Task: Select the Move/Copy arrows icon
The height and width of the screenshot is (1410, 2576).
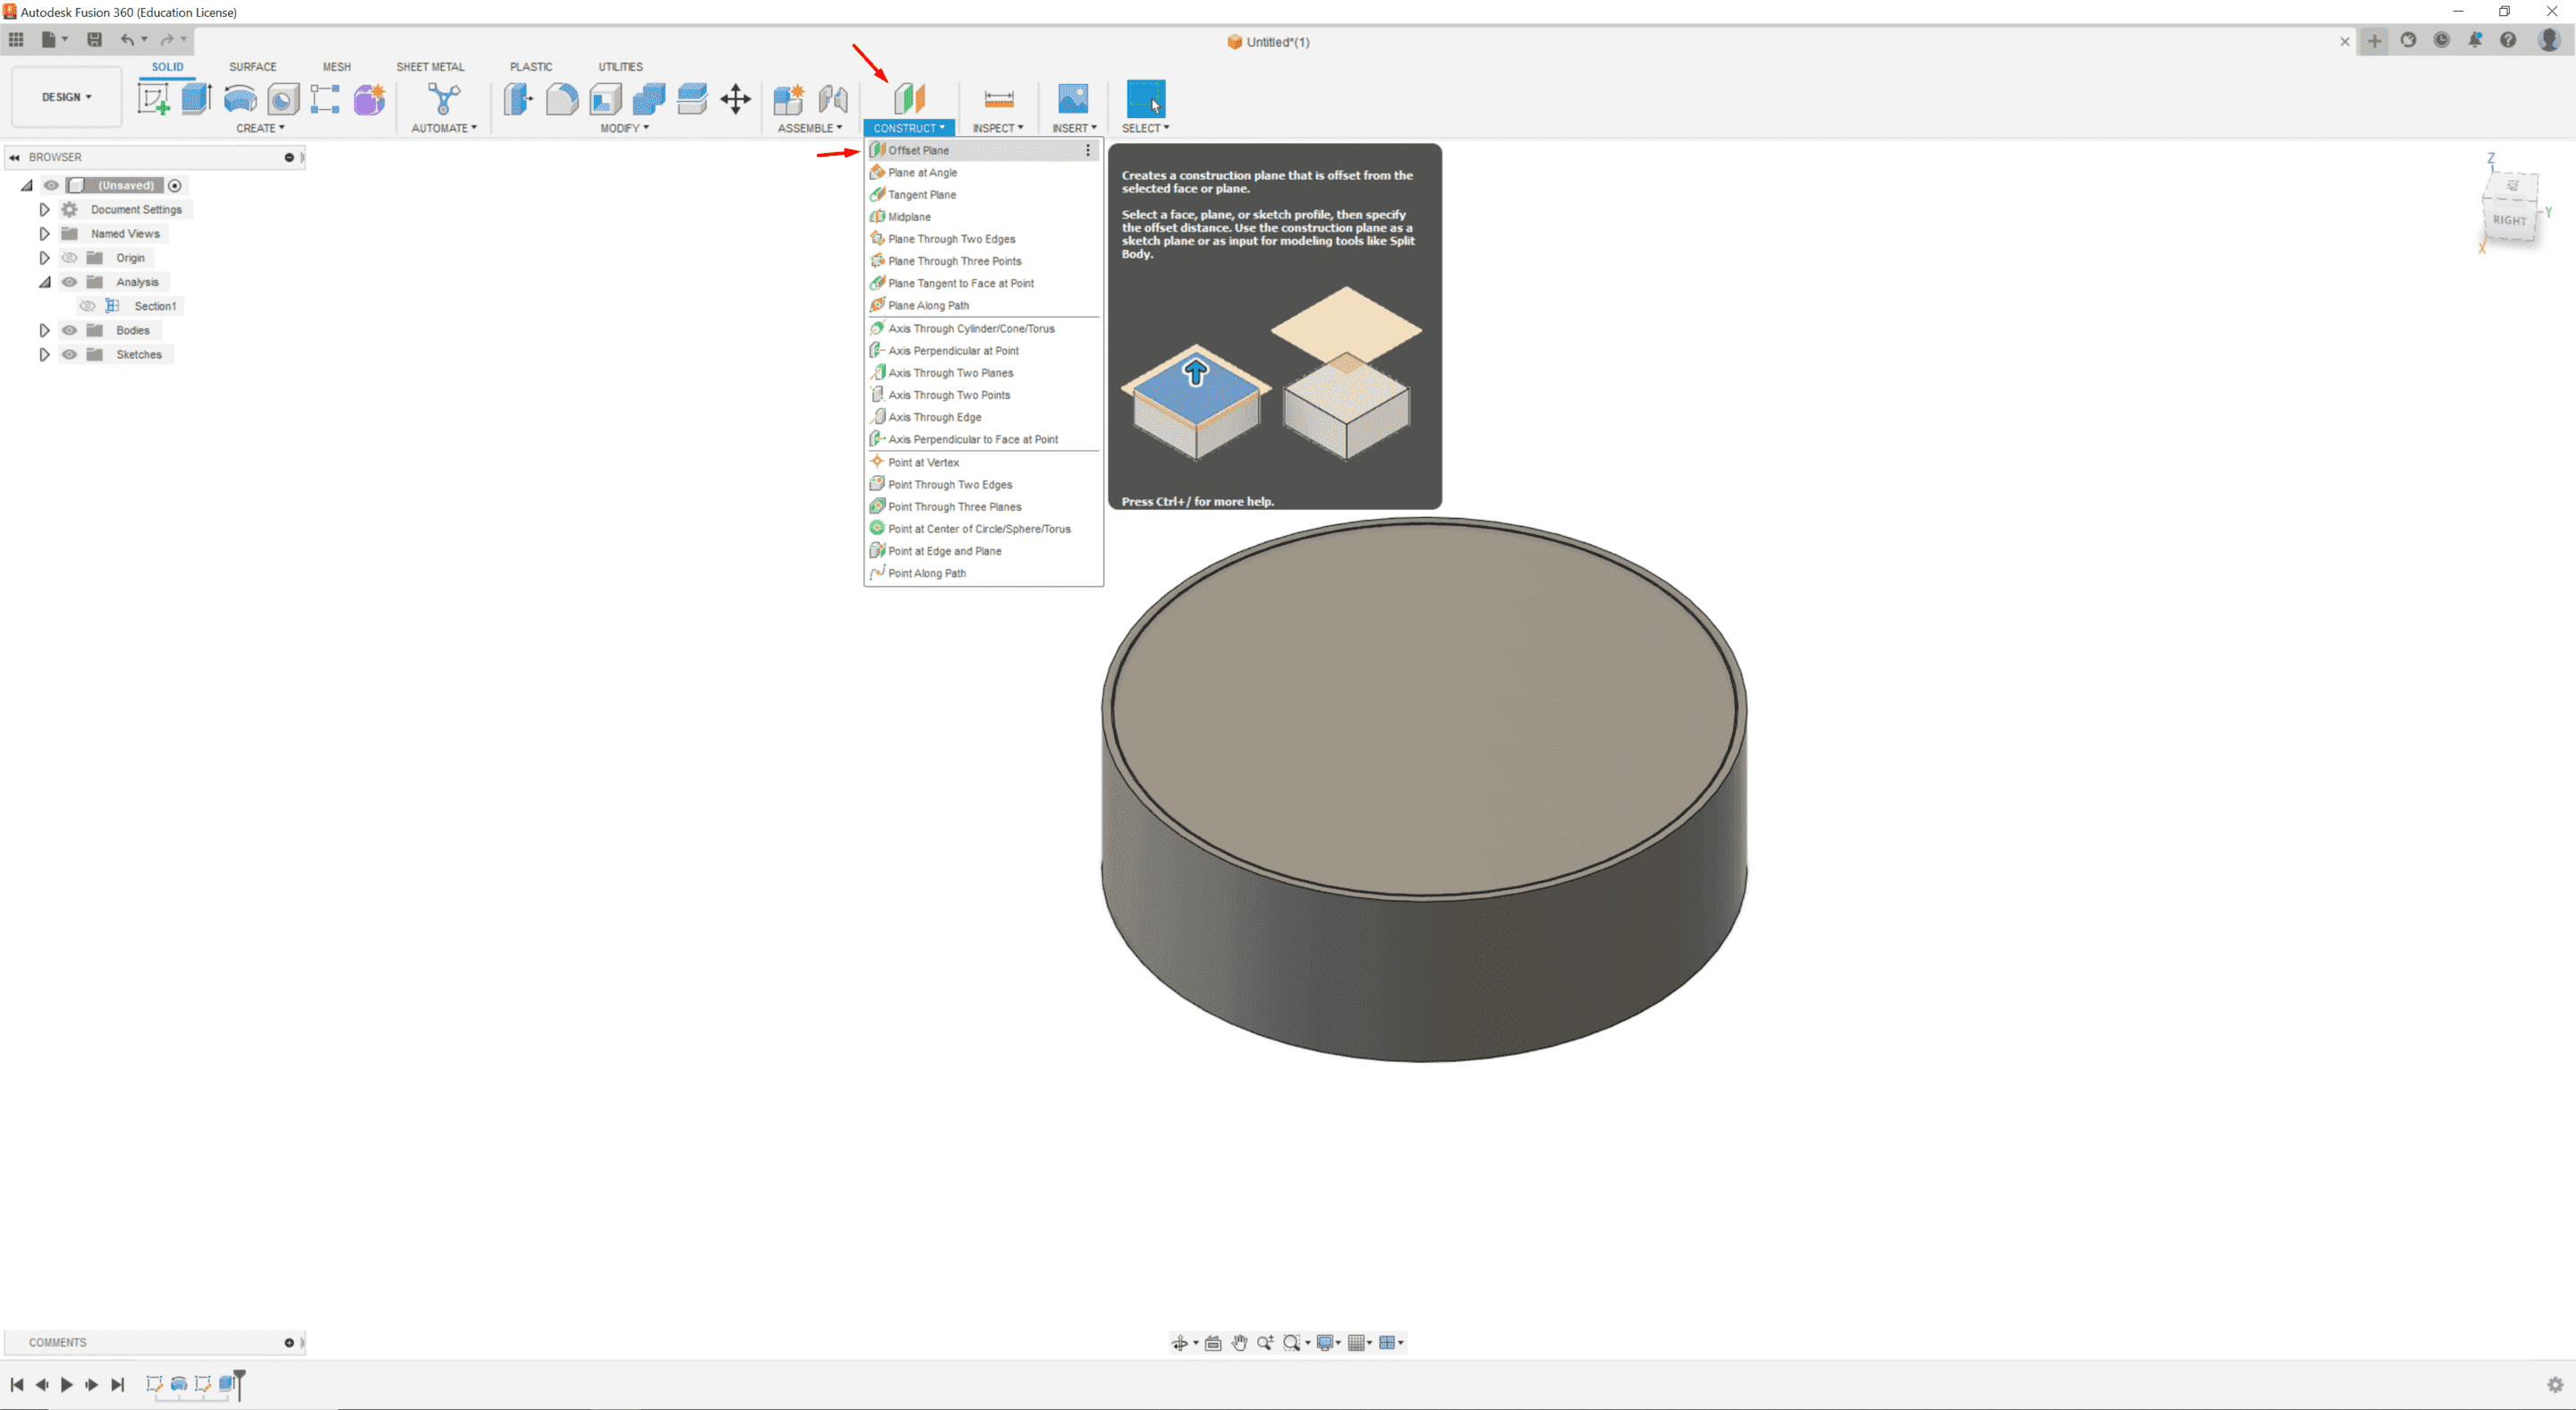Action: pos(735,98)
